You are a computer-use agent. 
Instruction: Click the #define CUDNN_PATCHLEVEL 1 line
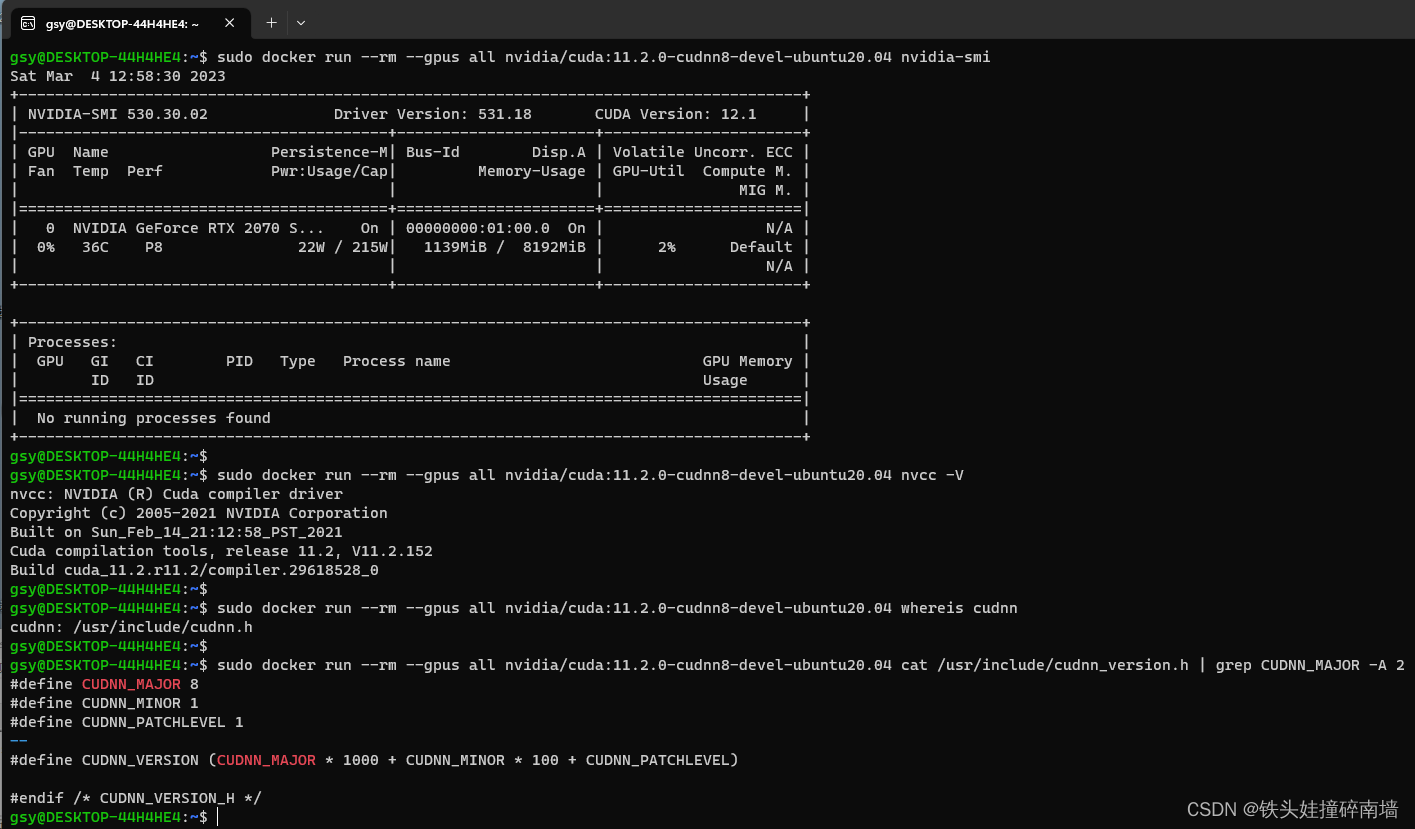click(127, 722)
